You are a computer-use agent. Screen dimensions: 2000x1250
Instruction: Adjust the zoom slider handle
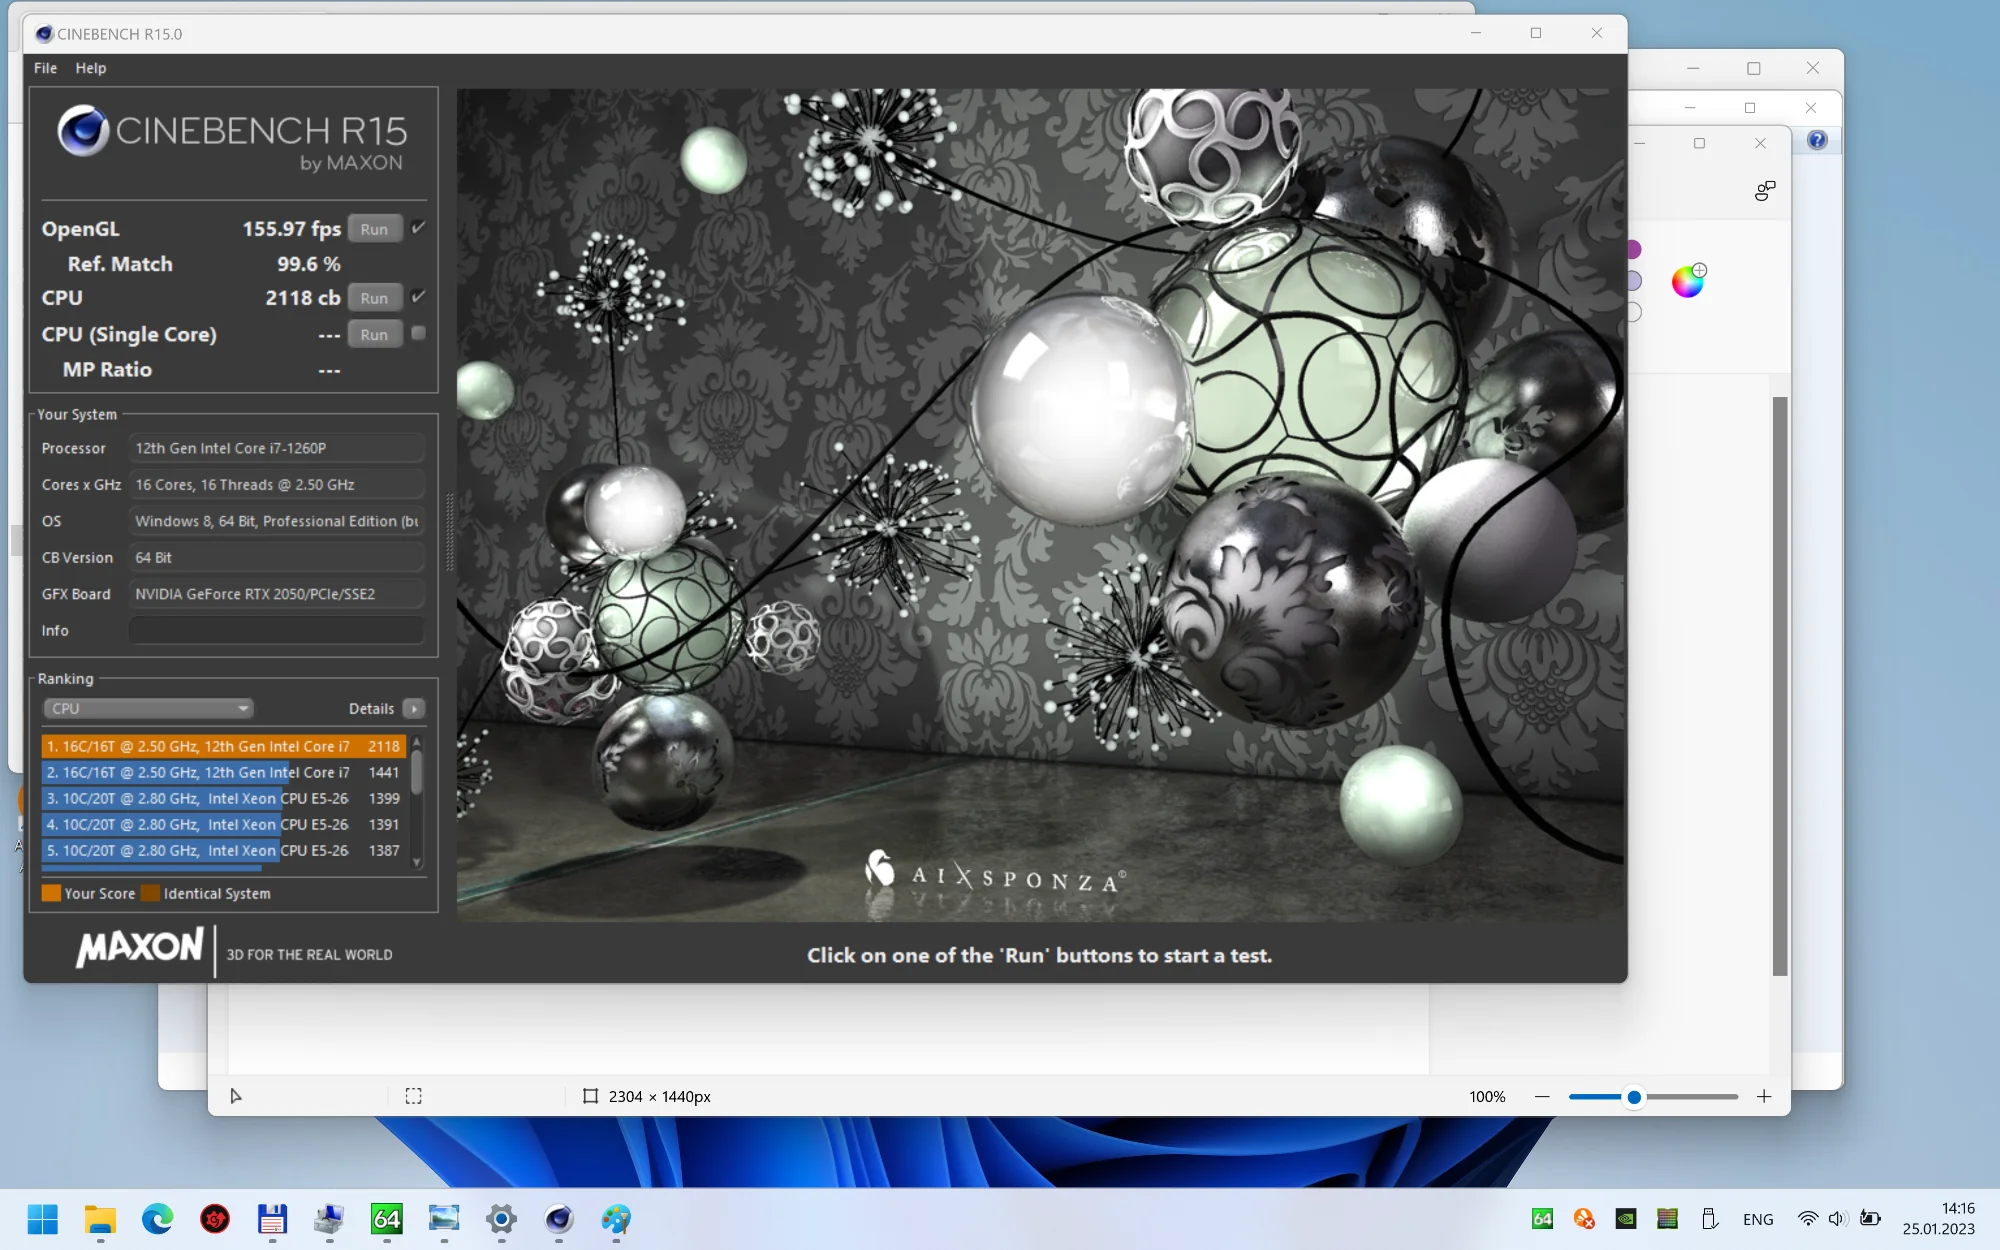point(1634,1097)
